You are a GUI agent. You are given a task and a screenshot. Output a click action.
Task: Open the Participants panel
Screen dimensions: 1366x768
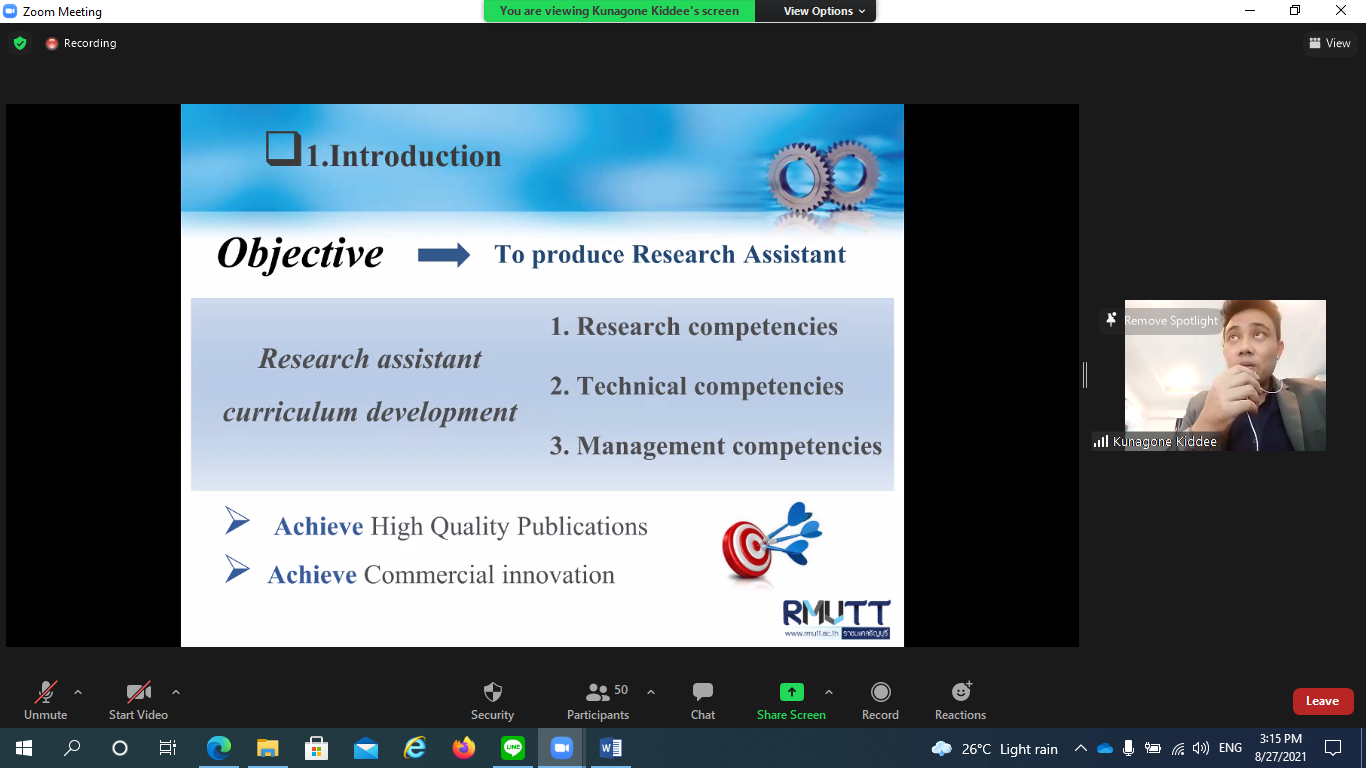pyautogui.click(x=598, y=692)
